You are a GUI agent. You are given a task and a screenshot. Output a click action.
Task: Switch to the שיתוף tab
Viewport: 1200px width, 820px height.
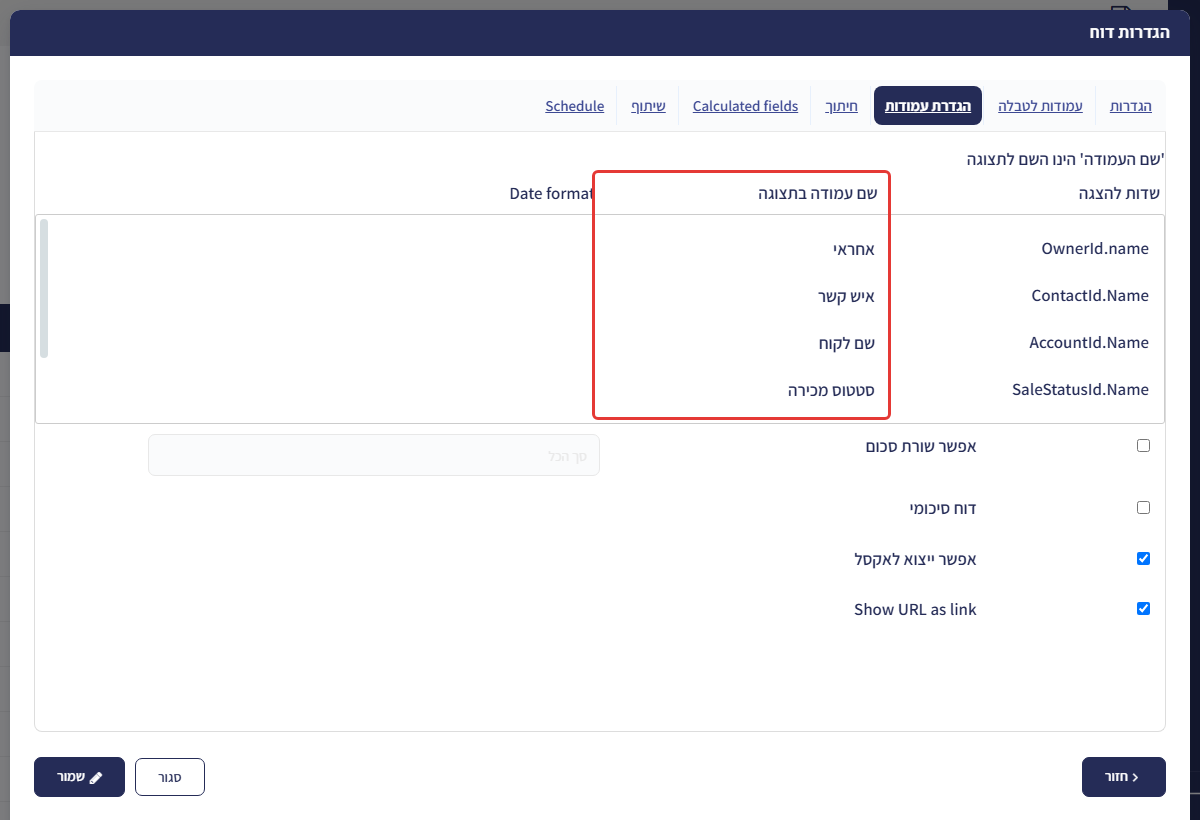[x=648, y=106]
